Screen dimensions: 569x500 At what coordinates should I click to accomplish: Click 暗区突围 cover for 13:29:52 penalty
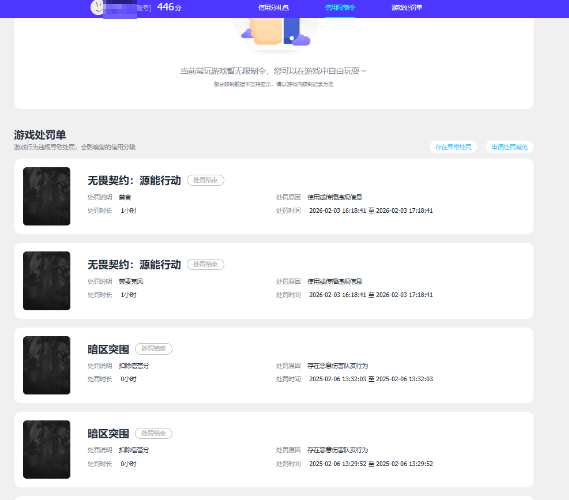point(46,449)
